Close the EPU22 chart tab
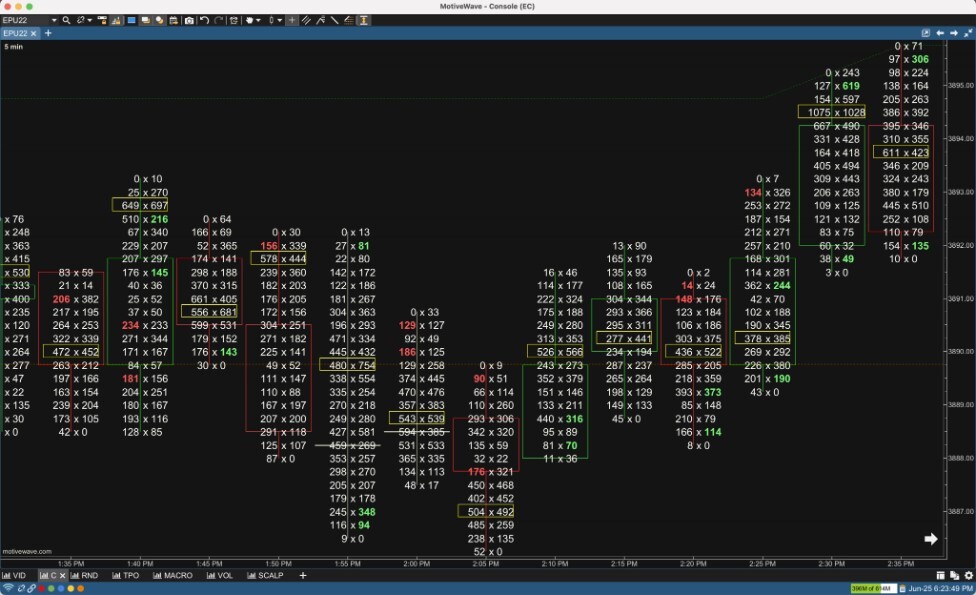This screenshot has height=595, width=976. pyautogui.click(x=34, y=34)
